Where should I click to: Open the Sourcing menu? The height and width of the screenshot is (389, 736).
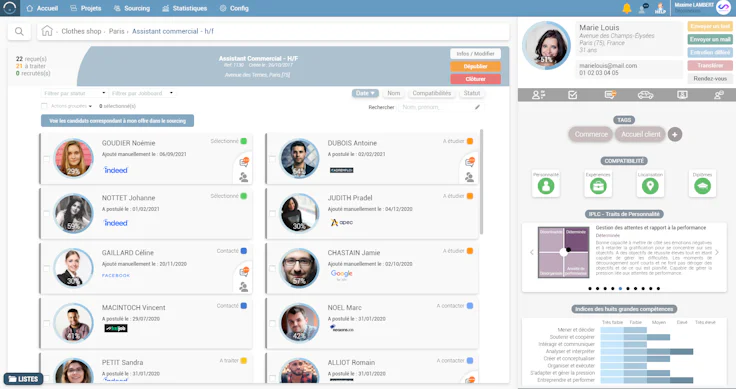132,8
